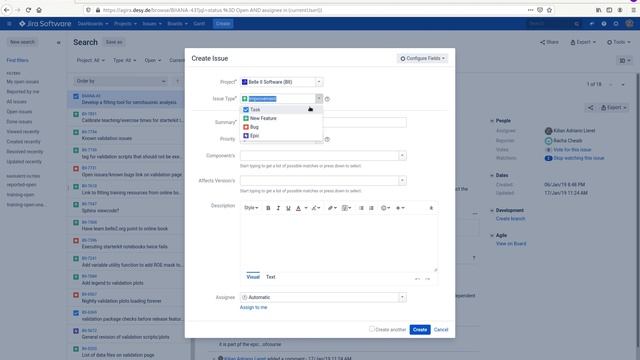
Task: Open insert table/attachment menu in editor
Action: (346, 208)
